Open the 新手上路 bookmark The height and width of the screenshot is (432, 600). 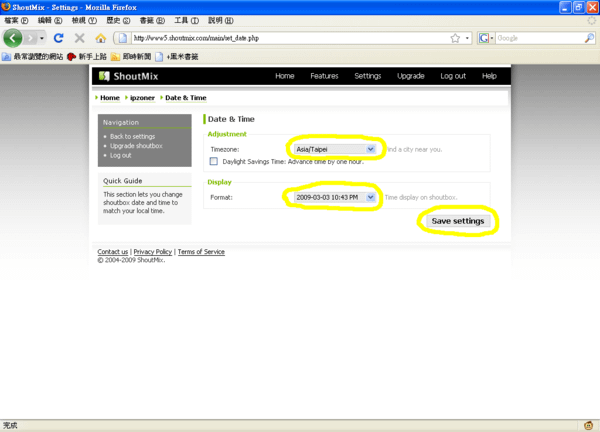(x=87, y=57)
